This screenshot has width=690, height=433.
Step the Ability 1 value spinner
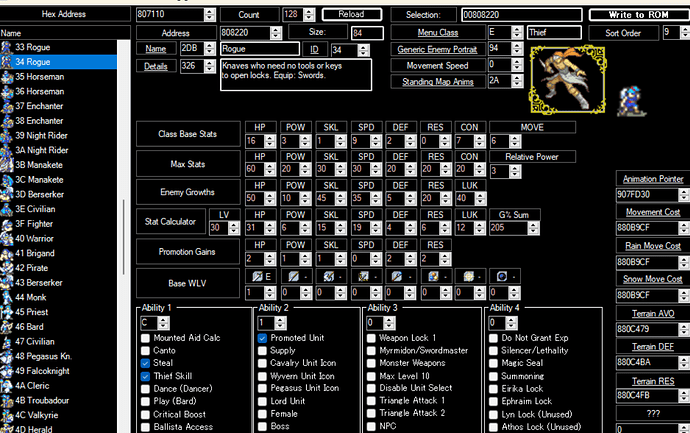(x=163, y=323)
